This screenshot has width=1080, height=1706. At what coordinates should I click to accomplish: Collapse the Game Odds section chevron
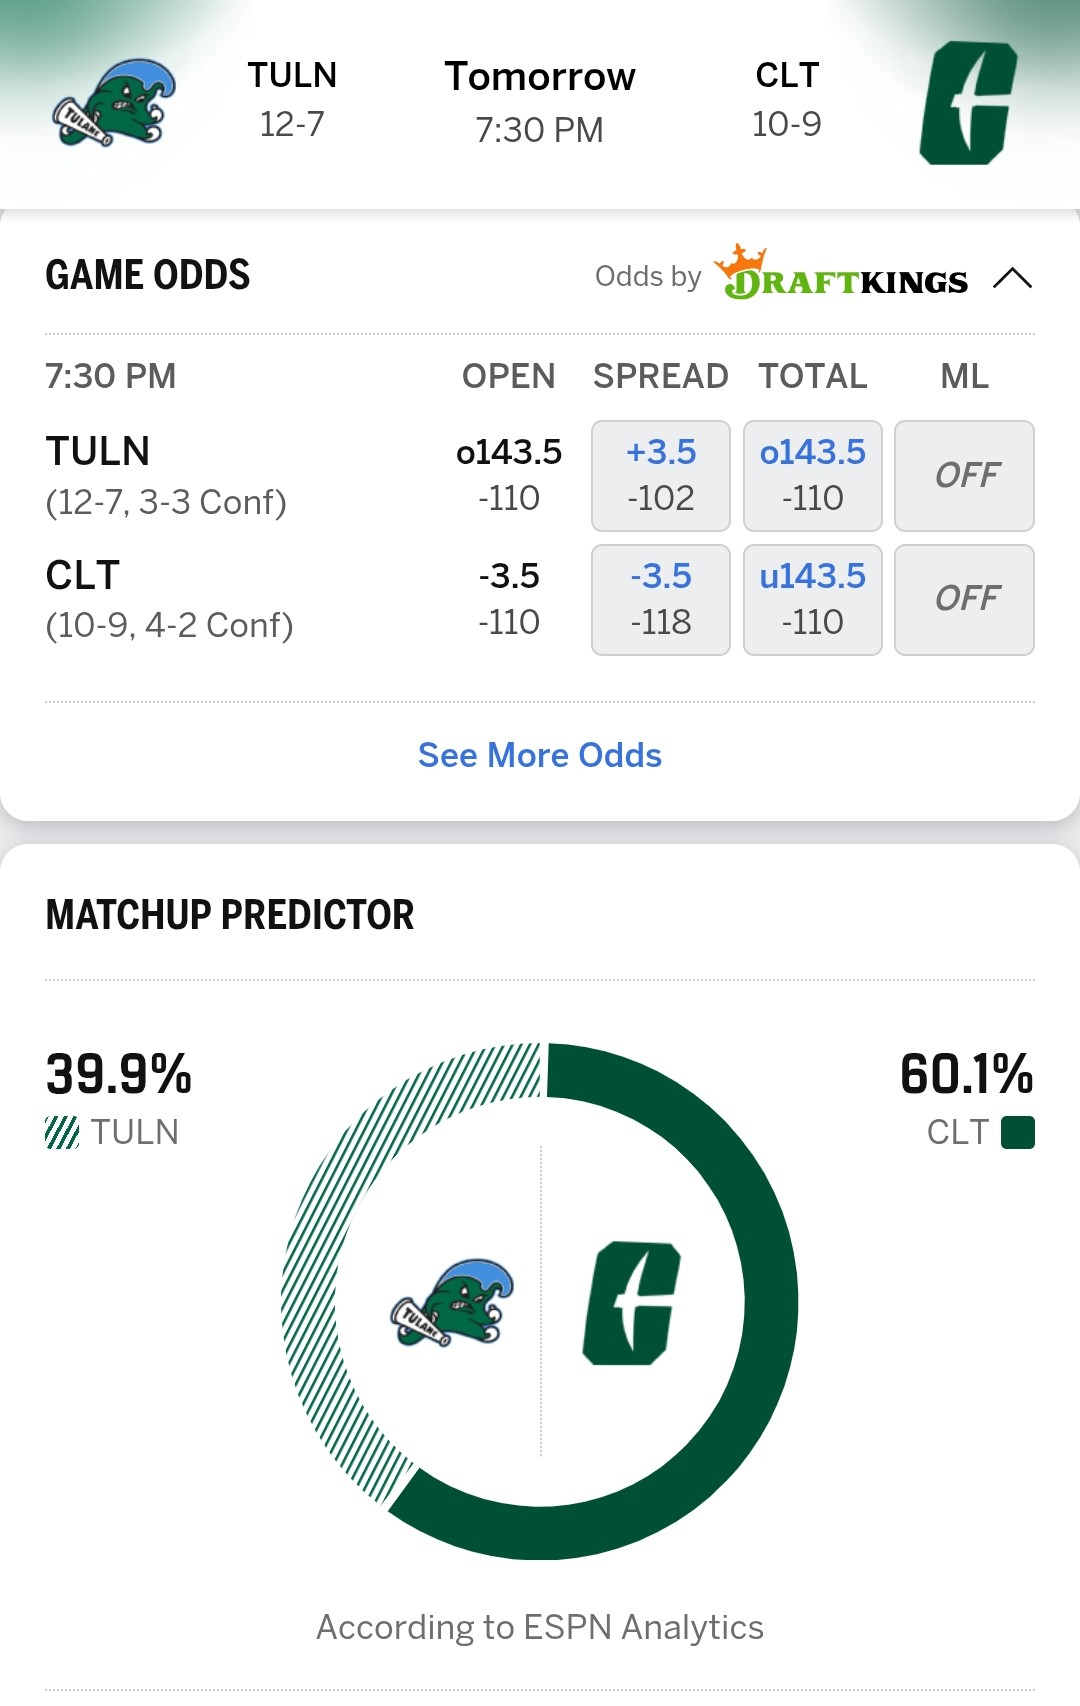1012,278
